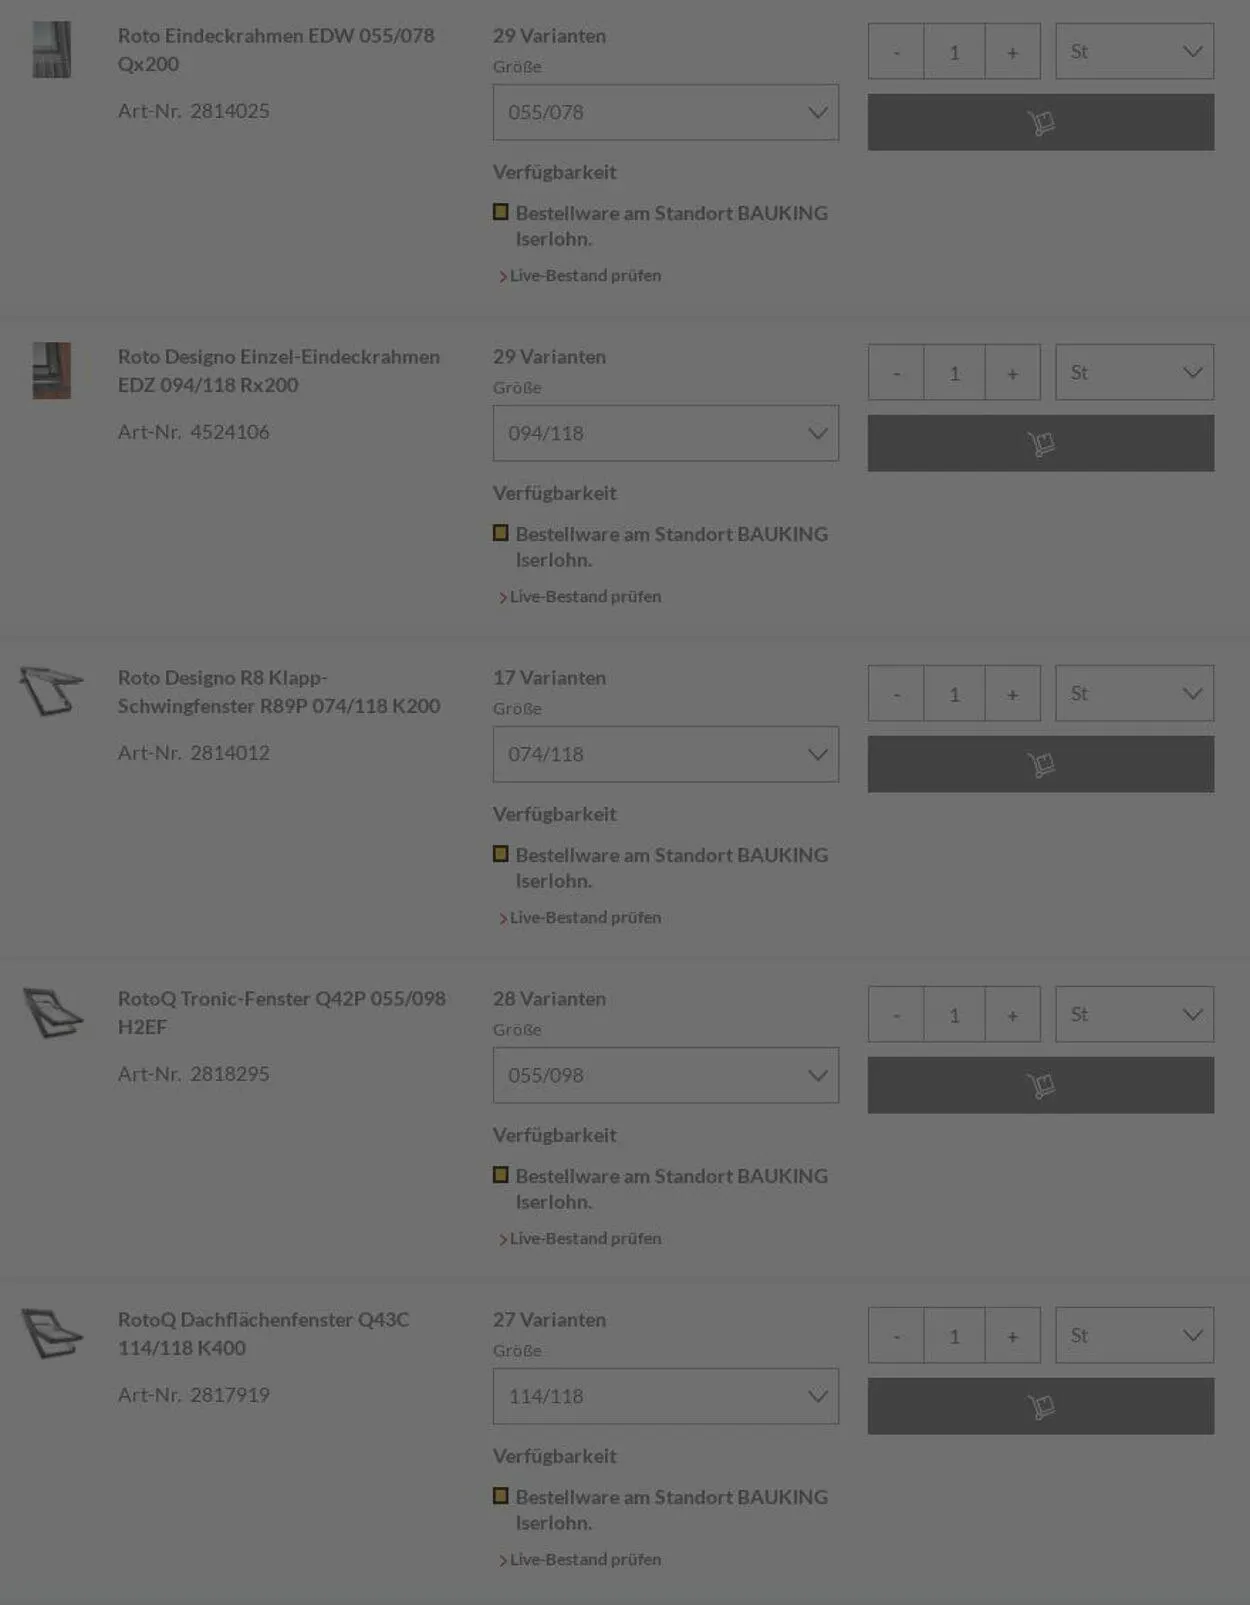This screenshot has width=1250, height=1605.
Task: Open the 094/118 Größe dropdown
Action: [x=665, y=433]
